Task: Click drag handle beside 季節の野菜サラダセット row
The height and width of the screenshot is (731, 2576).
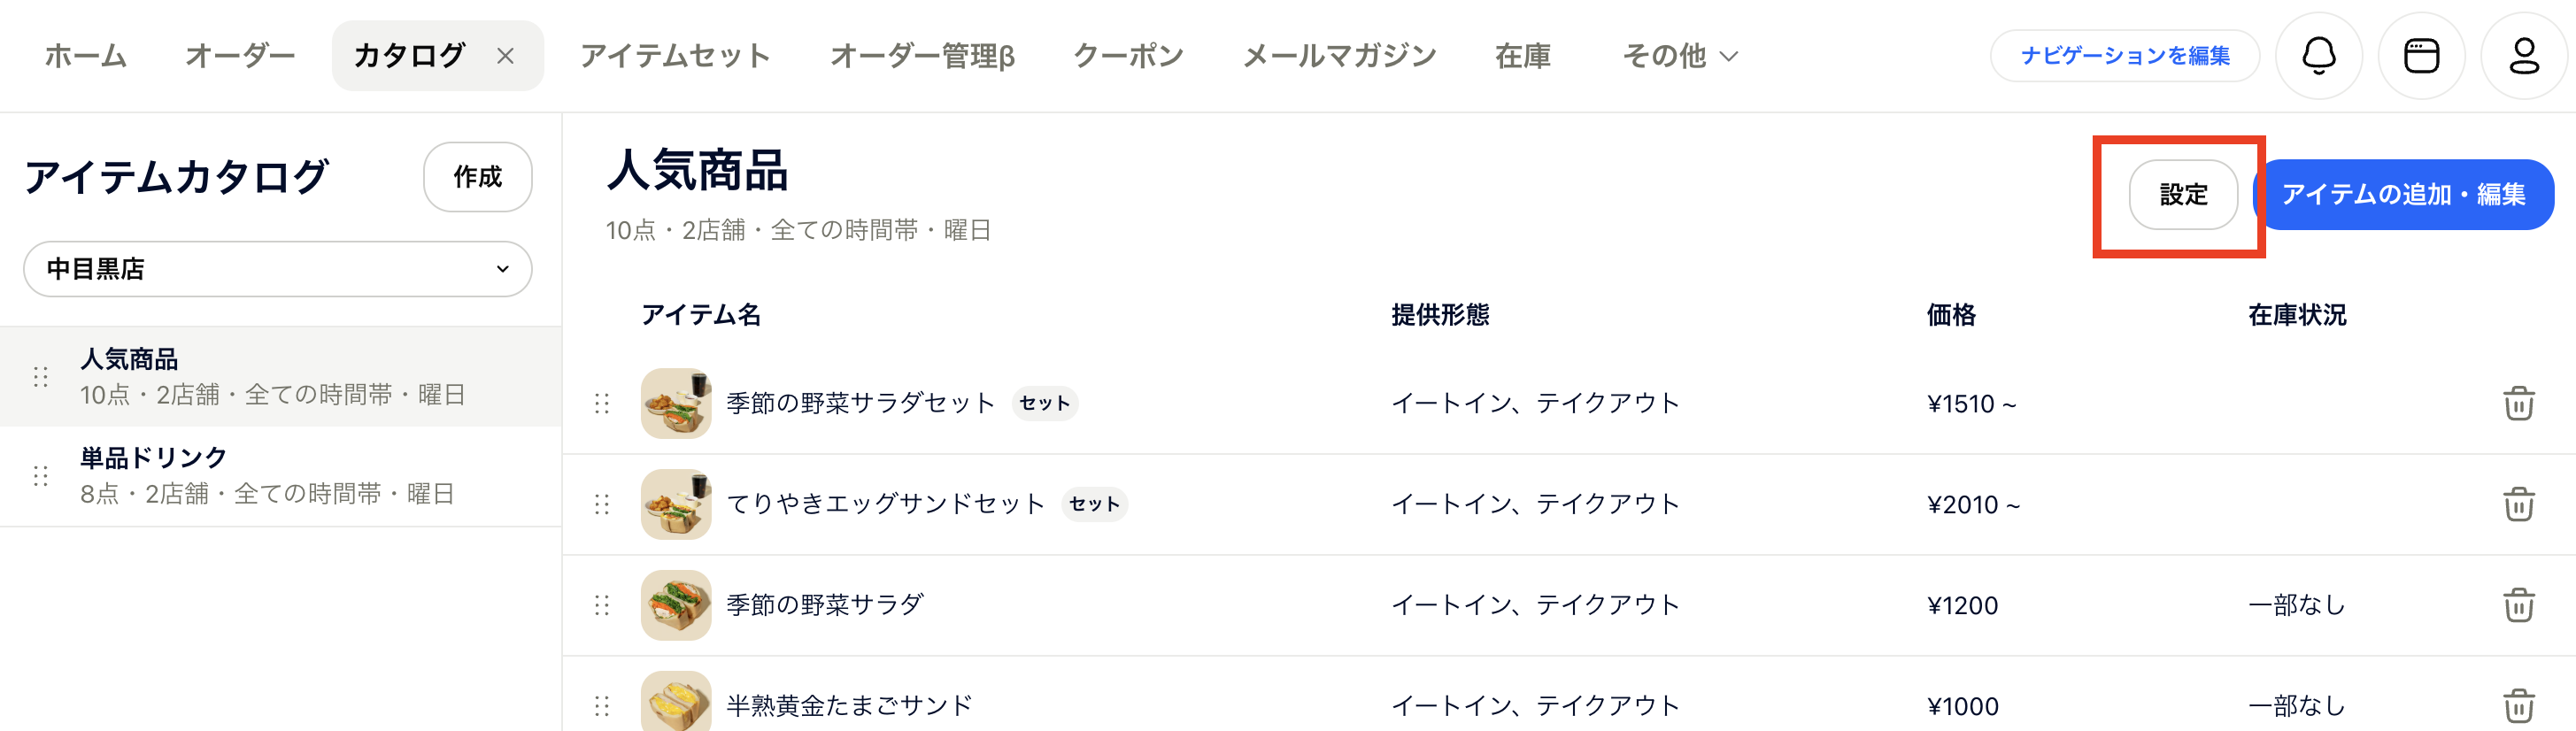Action: [x=602, y=404]
